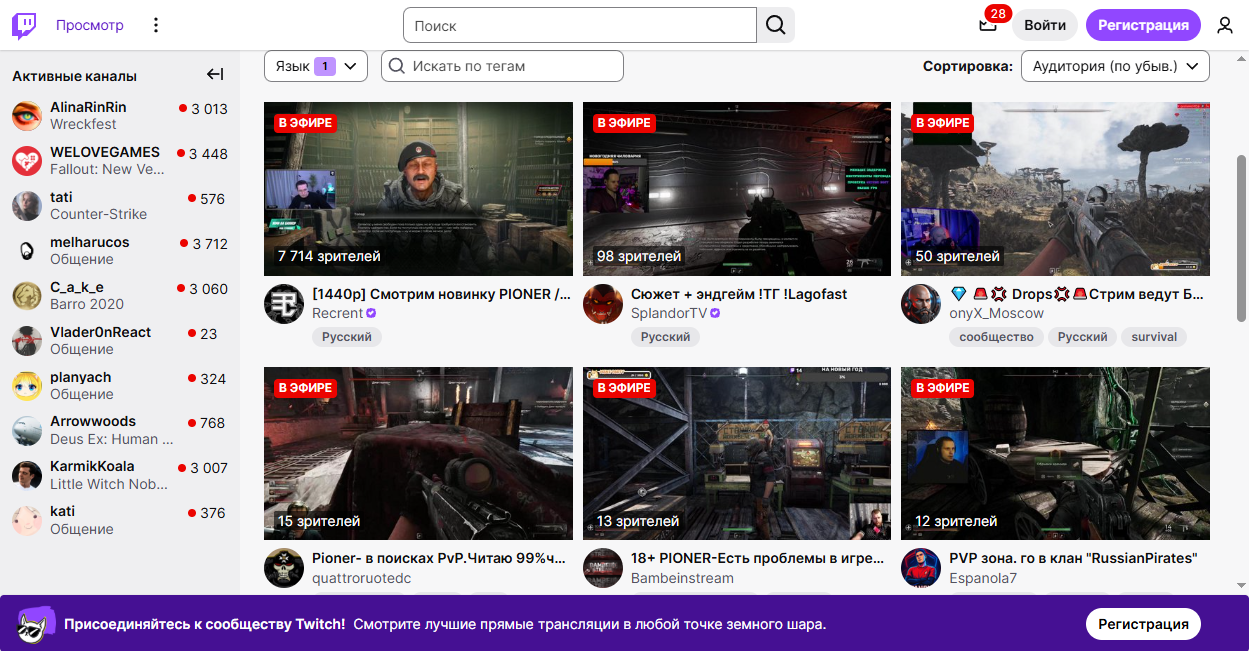Click Регистрация button in purple banner
The width and height of the screenshot is (1249, 651).
(x=1143, y=624)
